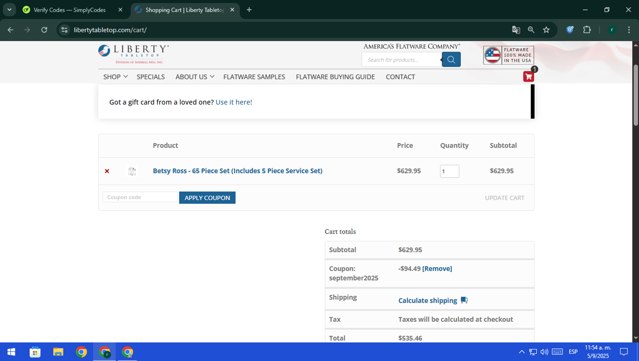Open the taskbar volume control
Viewport: 639px width, 361px height.
pyautogui.click(x=544, y=352)
